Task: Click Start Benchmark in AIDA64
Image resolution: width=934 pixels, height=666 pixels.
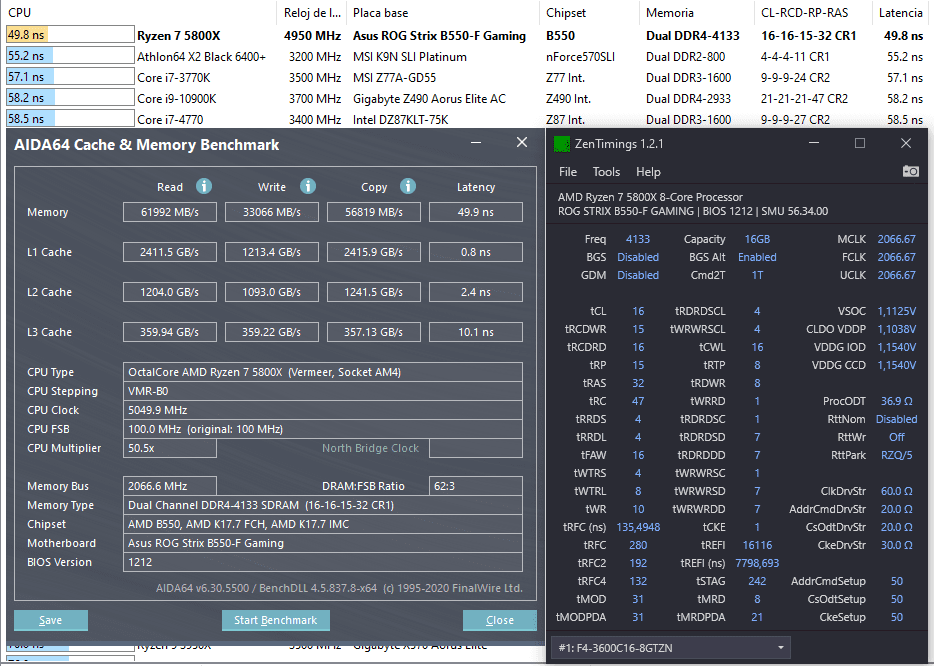Action: (275, 620)
